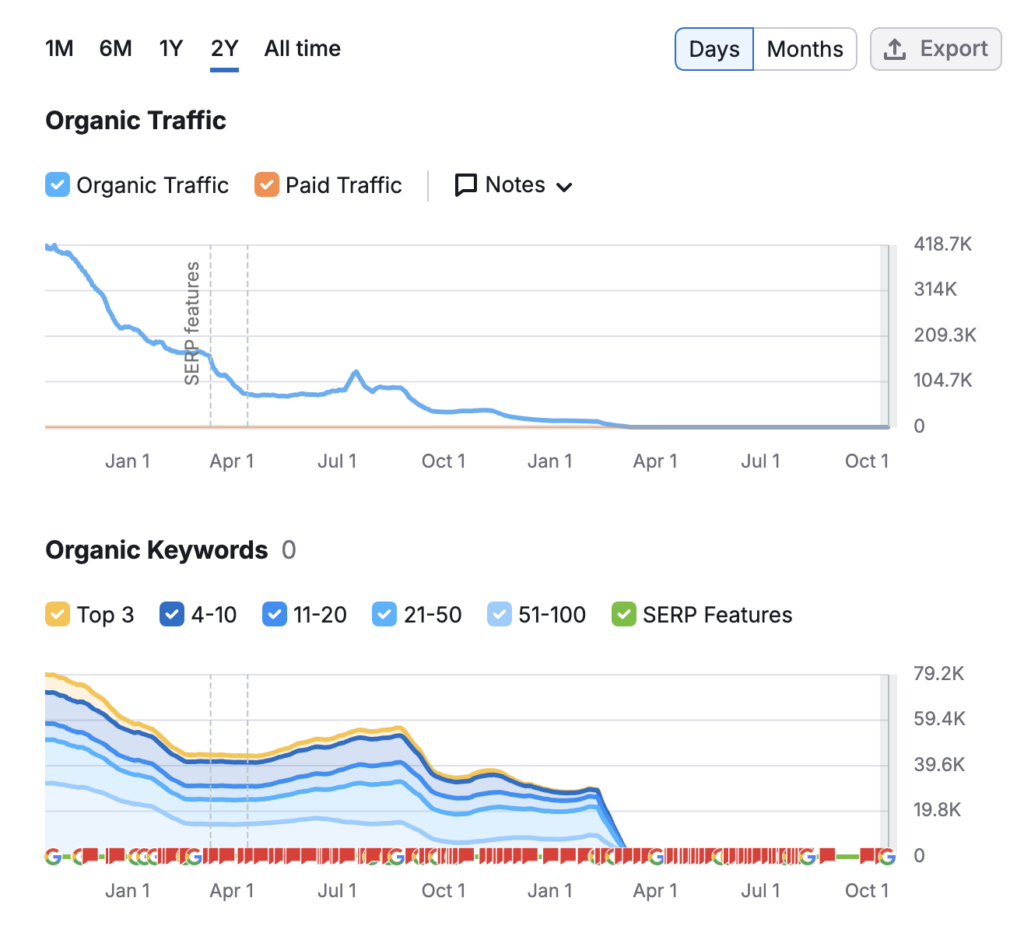Toggle the 4-10 positions checkbox
Screen dimensions: 1024x926
click(x=172, y=614)
